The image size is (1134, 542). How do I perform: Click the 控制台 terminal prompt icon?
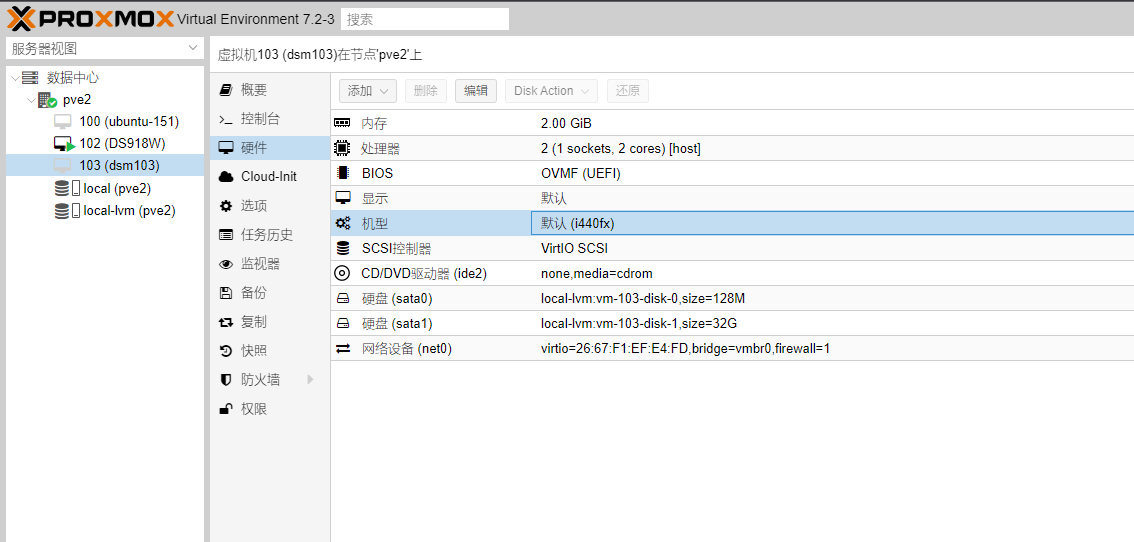pos(226,119)
